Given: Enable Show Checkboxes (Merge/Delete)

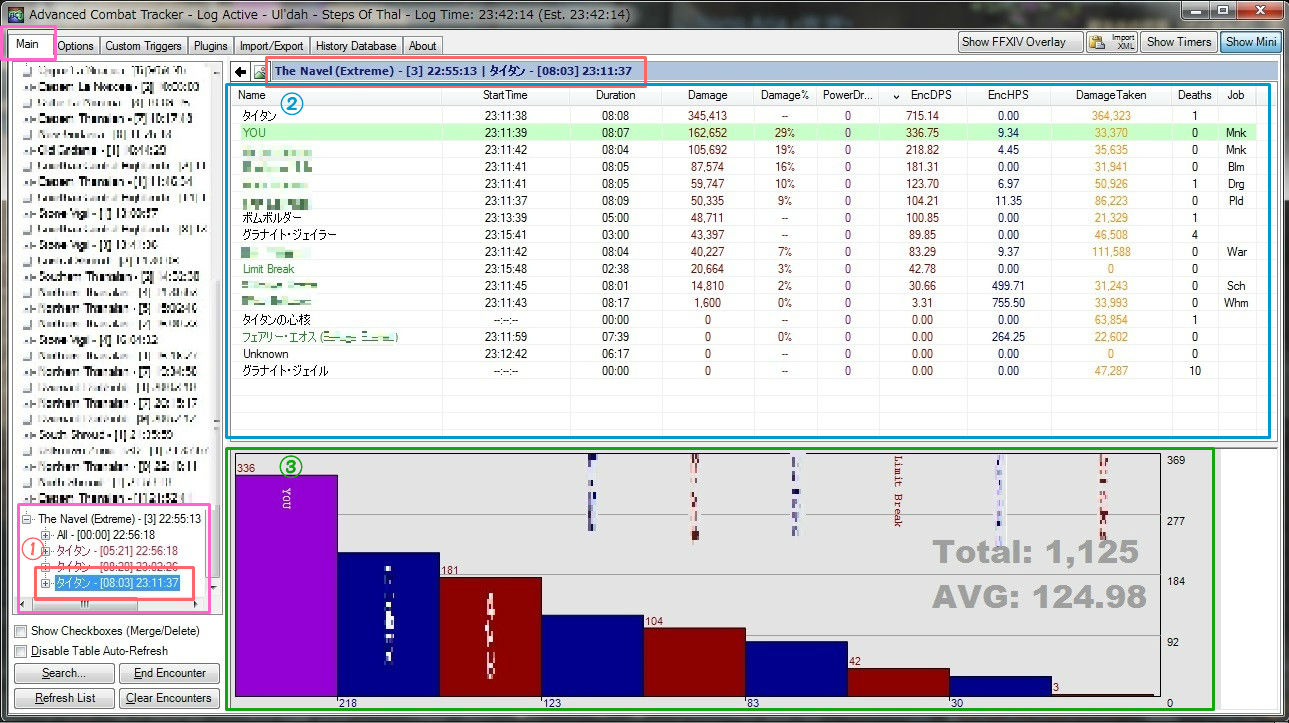Looking at the screenshot, I should click(x=21, y=631).
